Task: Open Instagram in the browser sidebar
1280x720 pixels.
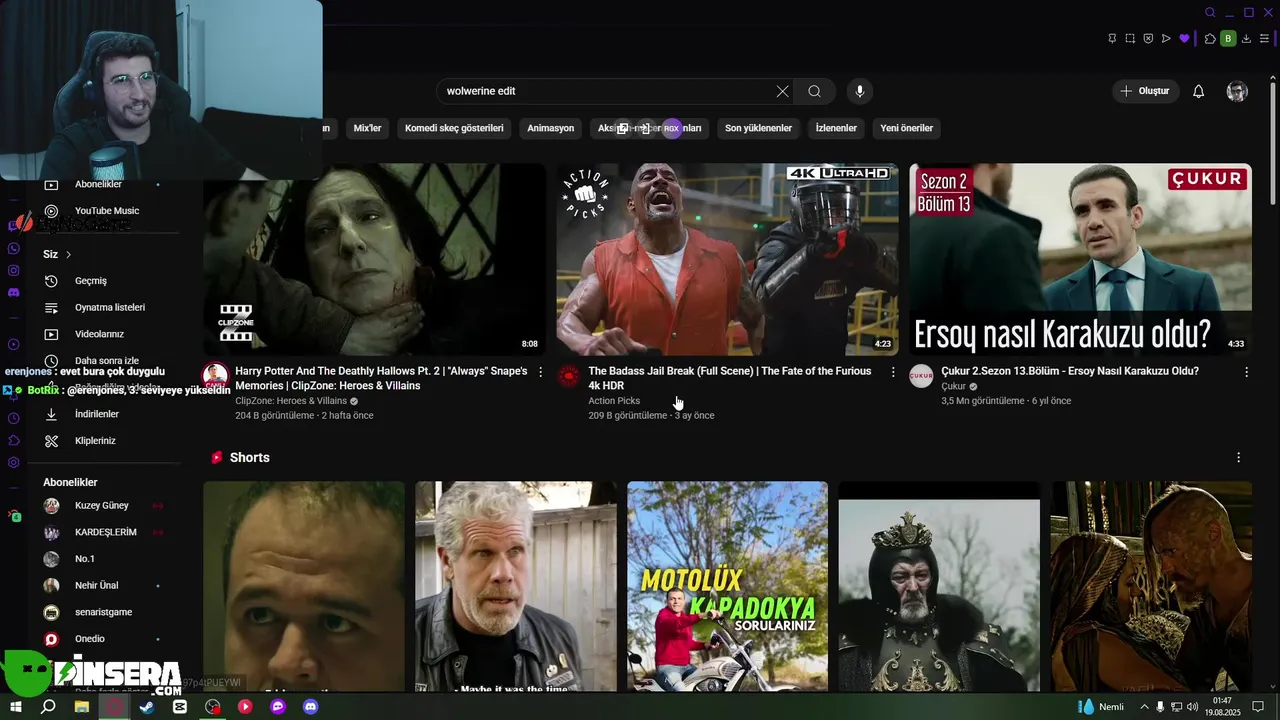Action: [14, 270]
